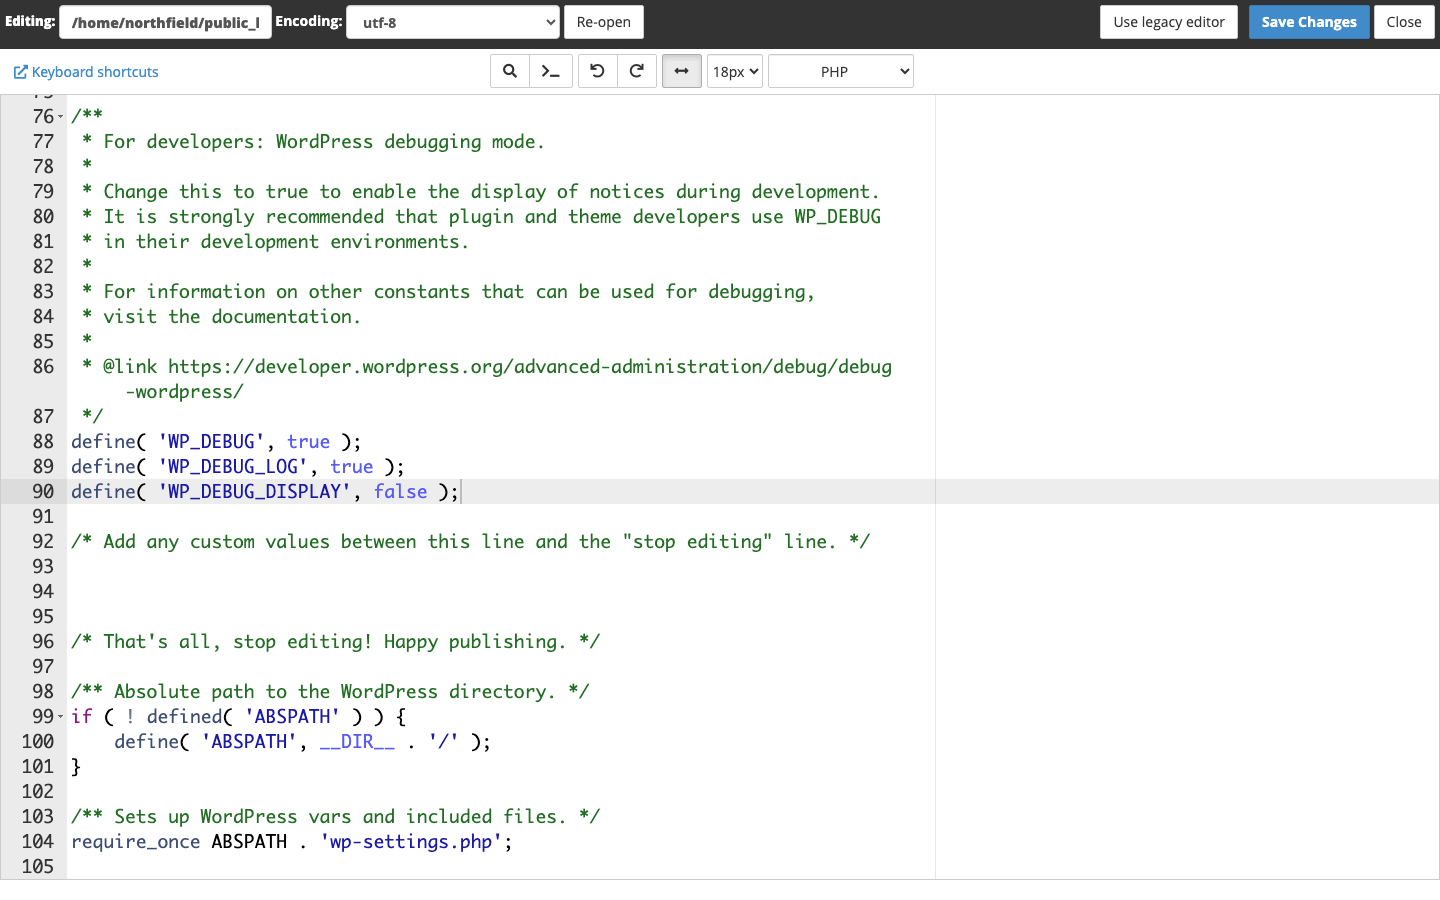Click the 'Sets up WordPress vars' comment

pos(336,817)
